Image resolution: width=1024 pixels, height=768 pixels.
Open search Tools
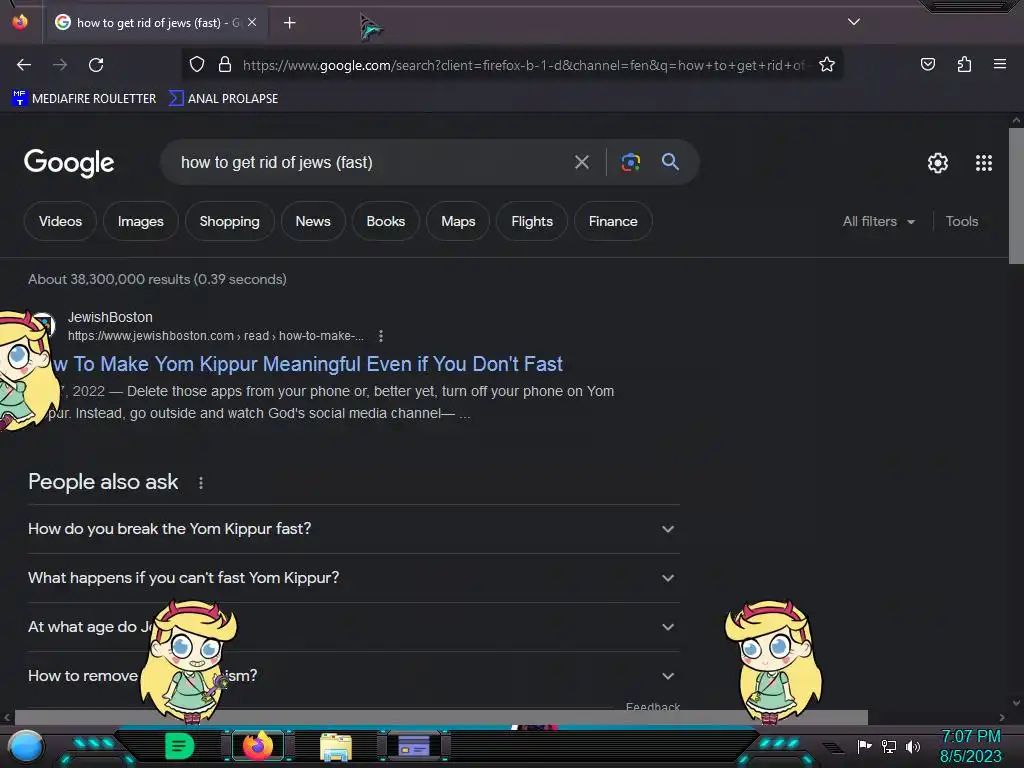(x=961, y=221)
